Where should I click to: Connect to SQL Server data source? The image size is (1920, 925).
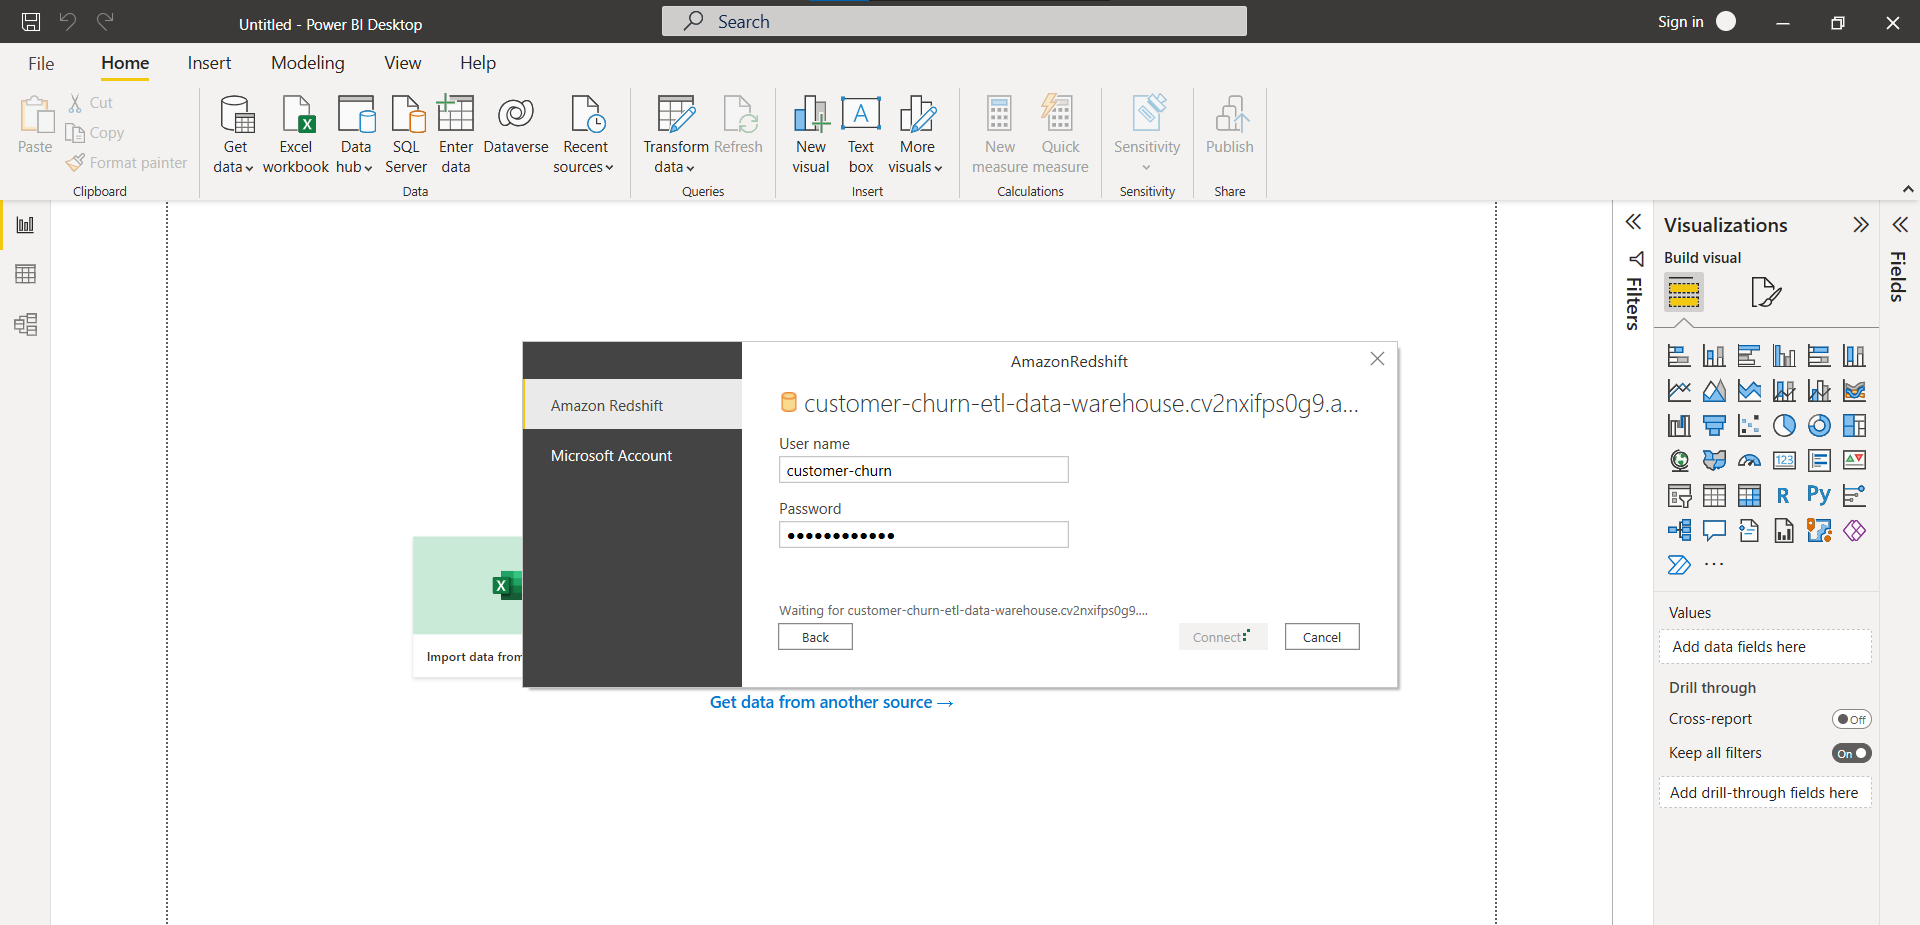click(406, 135)
